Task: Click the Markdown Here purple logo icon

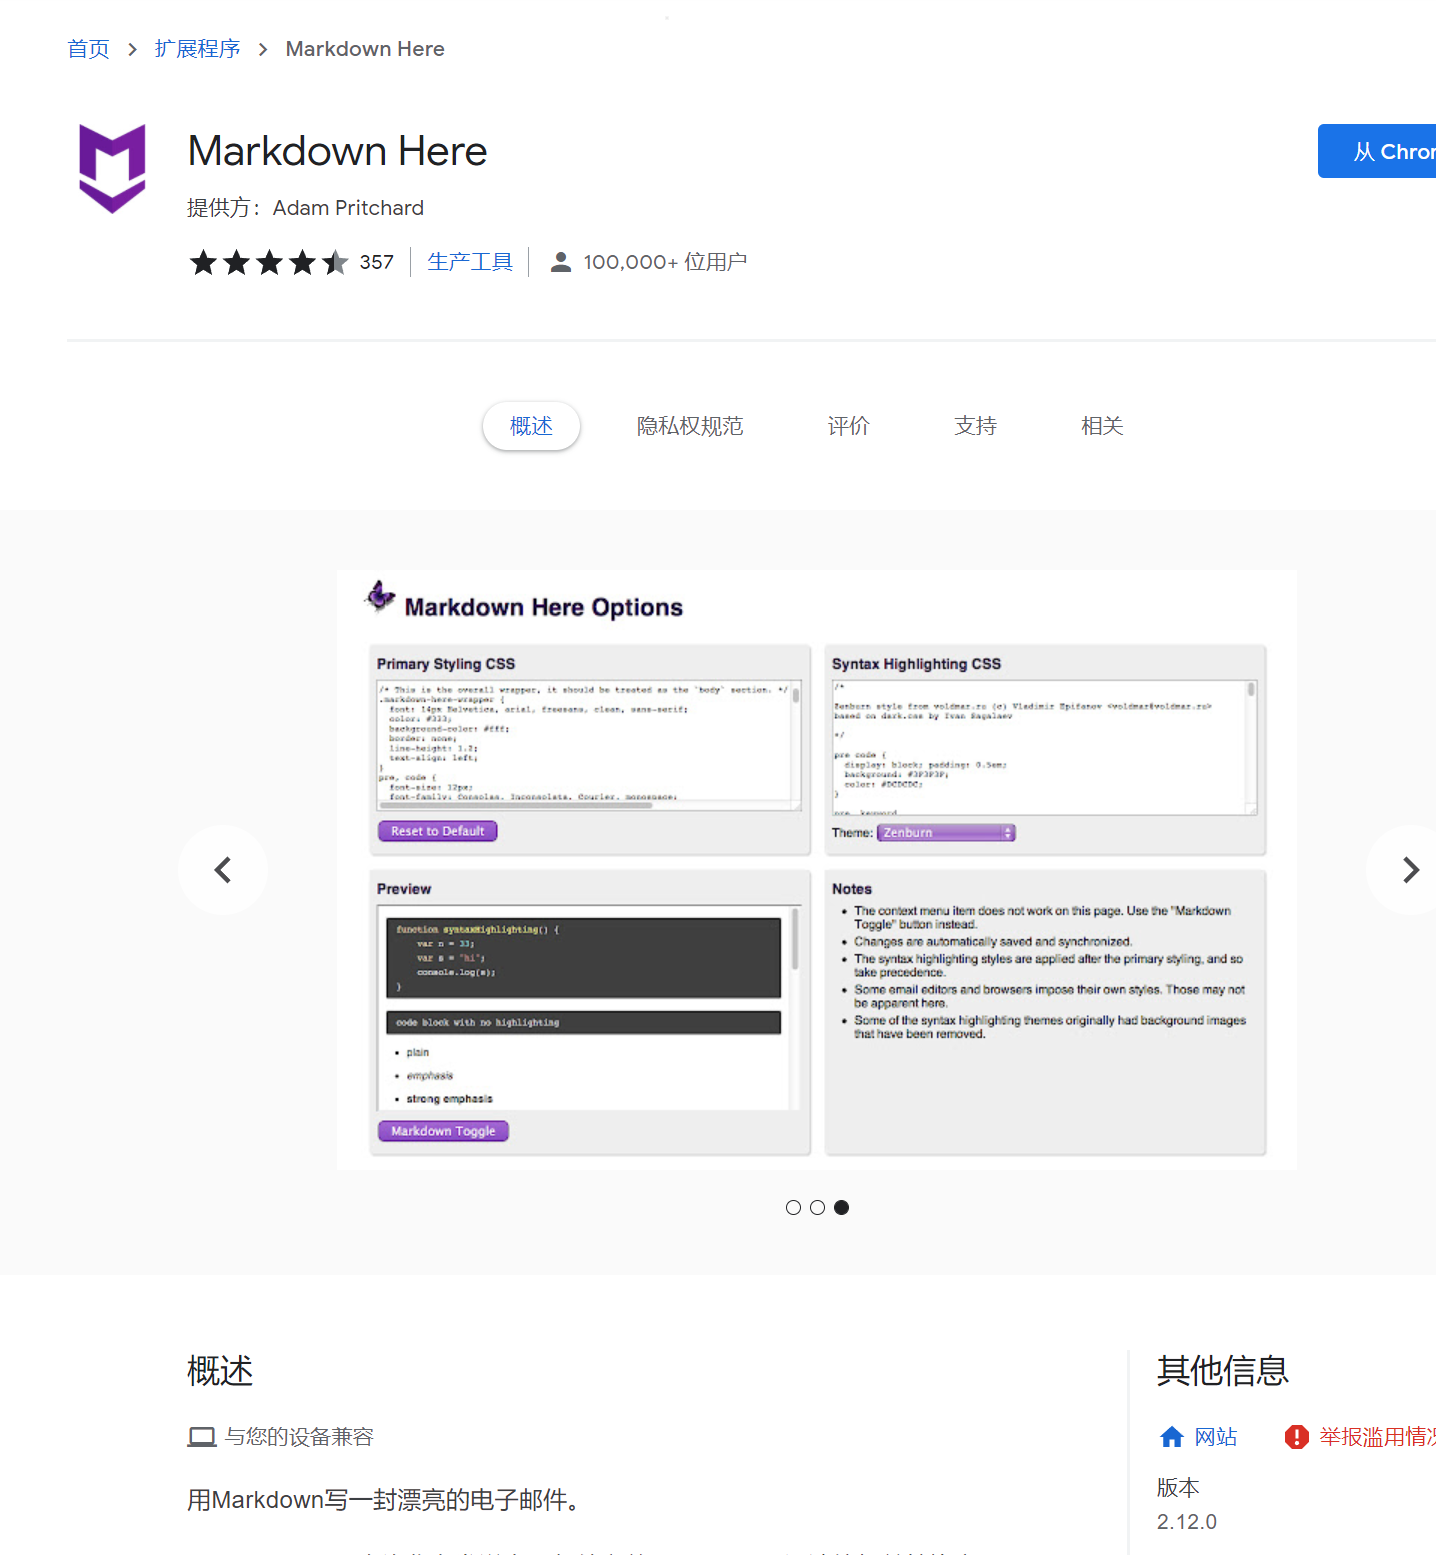Action: click(112, 168)
